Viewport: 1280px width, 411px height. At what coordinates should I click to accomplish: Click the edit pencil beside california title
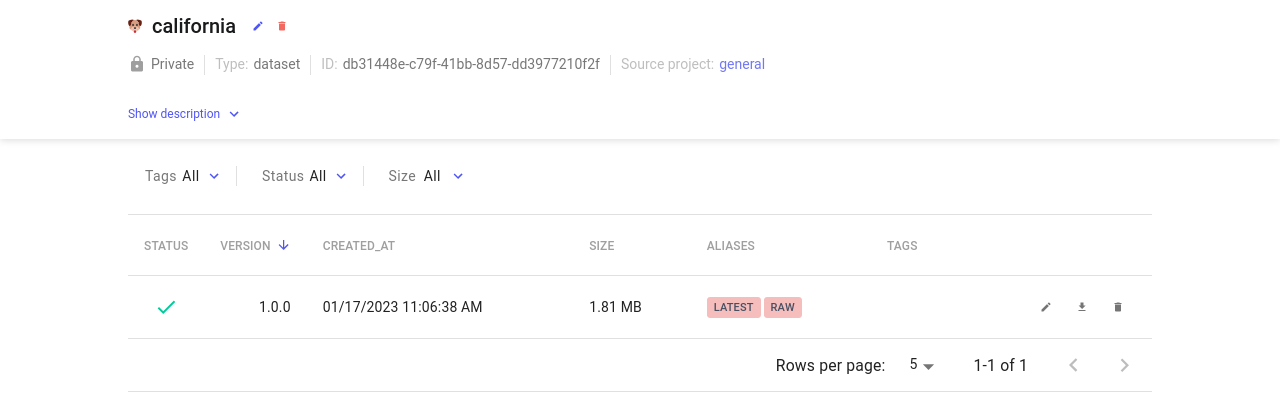pos(258,26)
